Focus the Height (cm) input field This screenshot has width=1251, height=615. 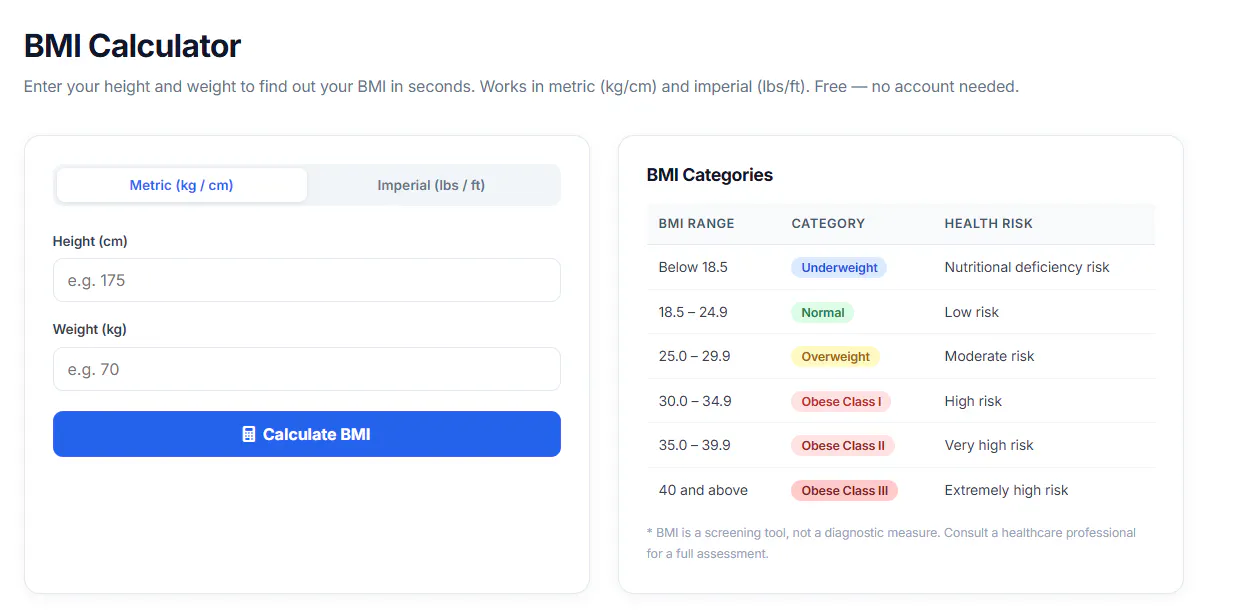307,280
